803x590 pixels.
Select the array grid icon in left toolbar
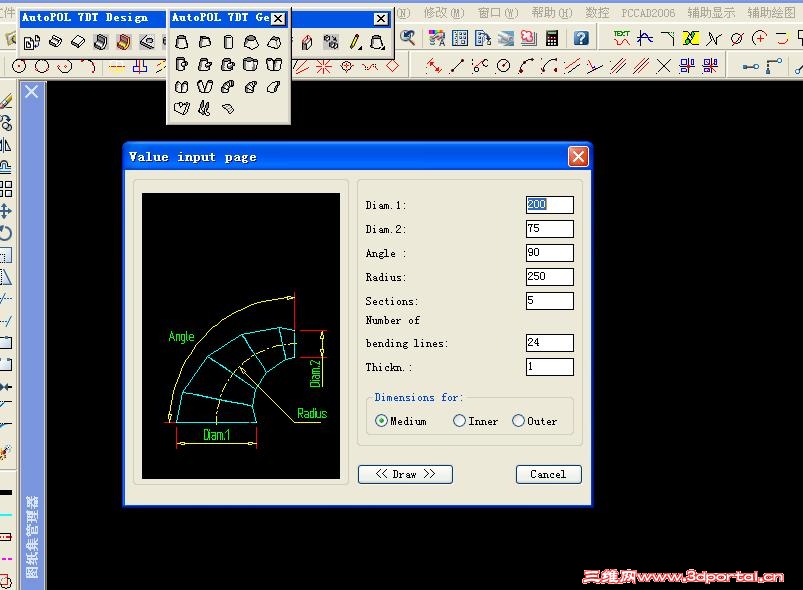[x=6, y=188]
